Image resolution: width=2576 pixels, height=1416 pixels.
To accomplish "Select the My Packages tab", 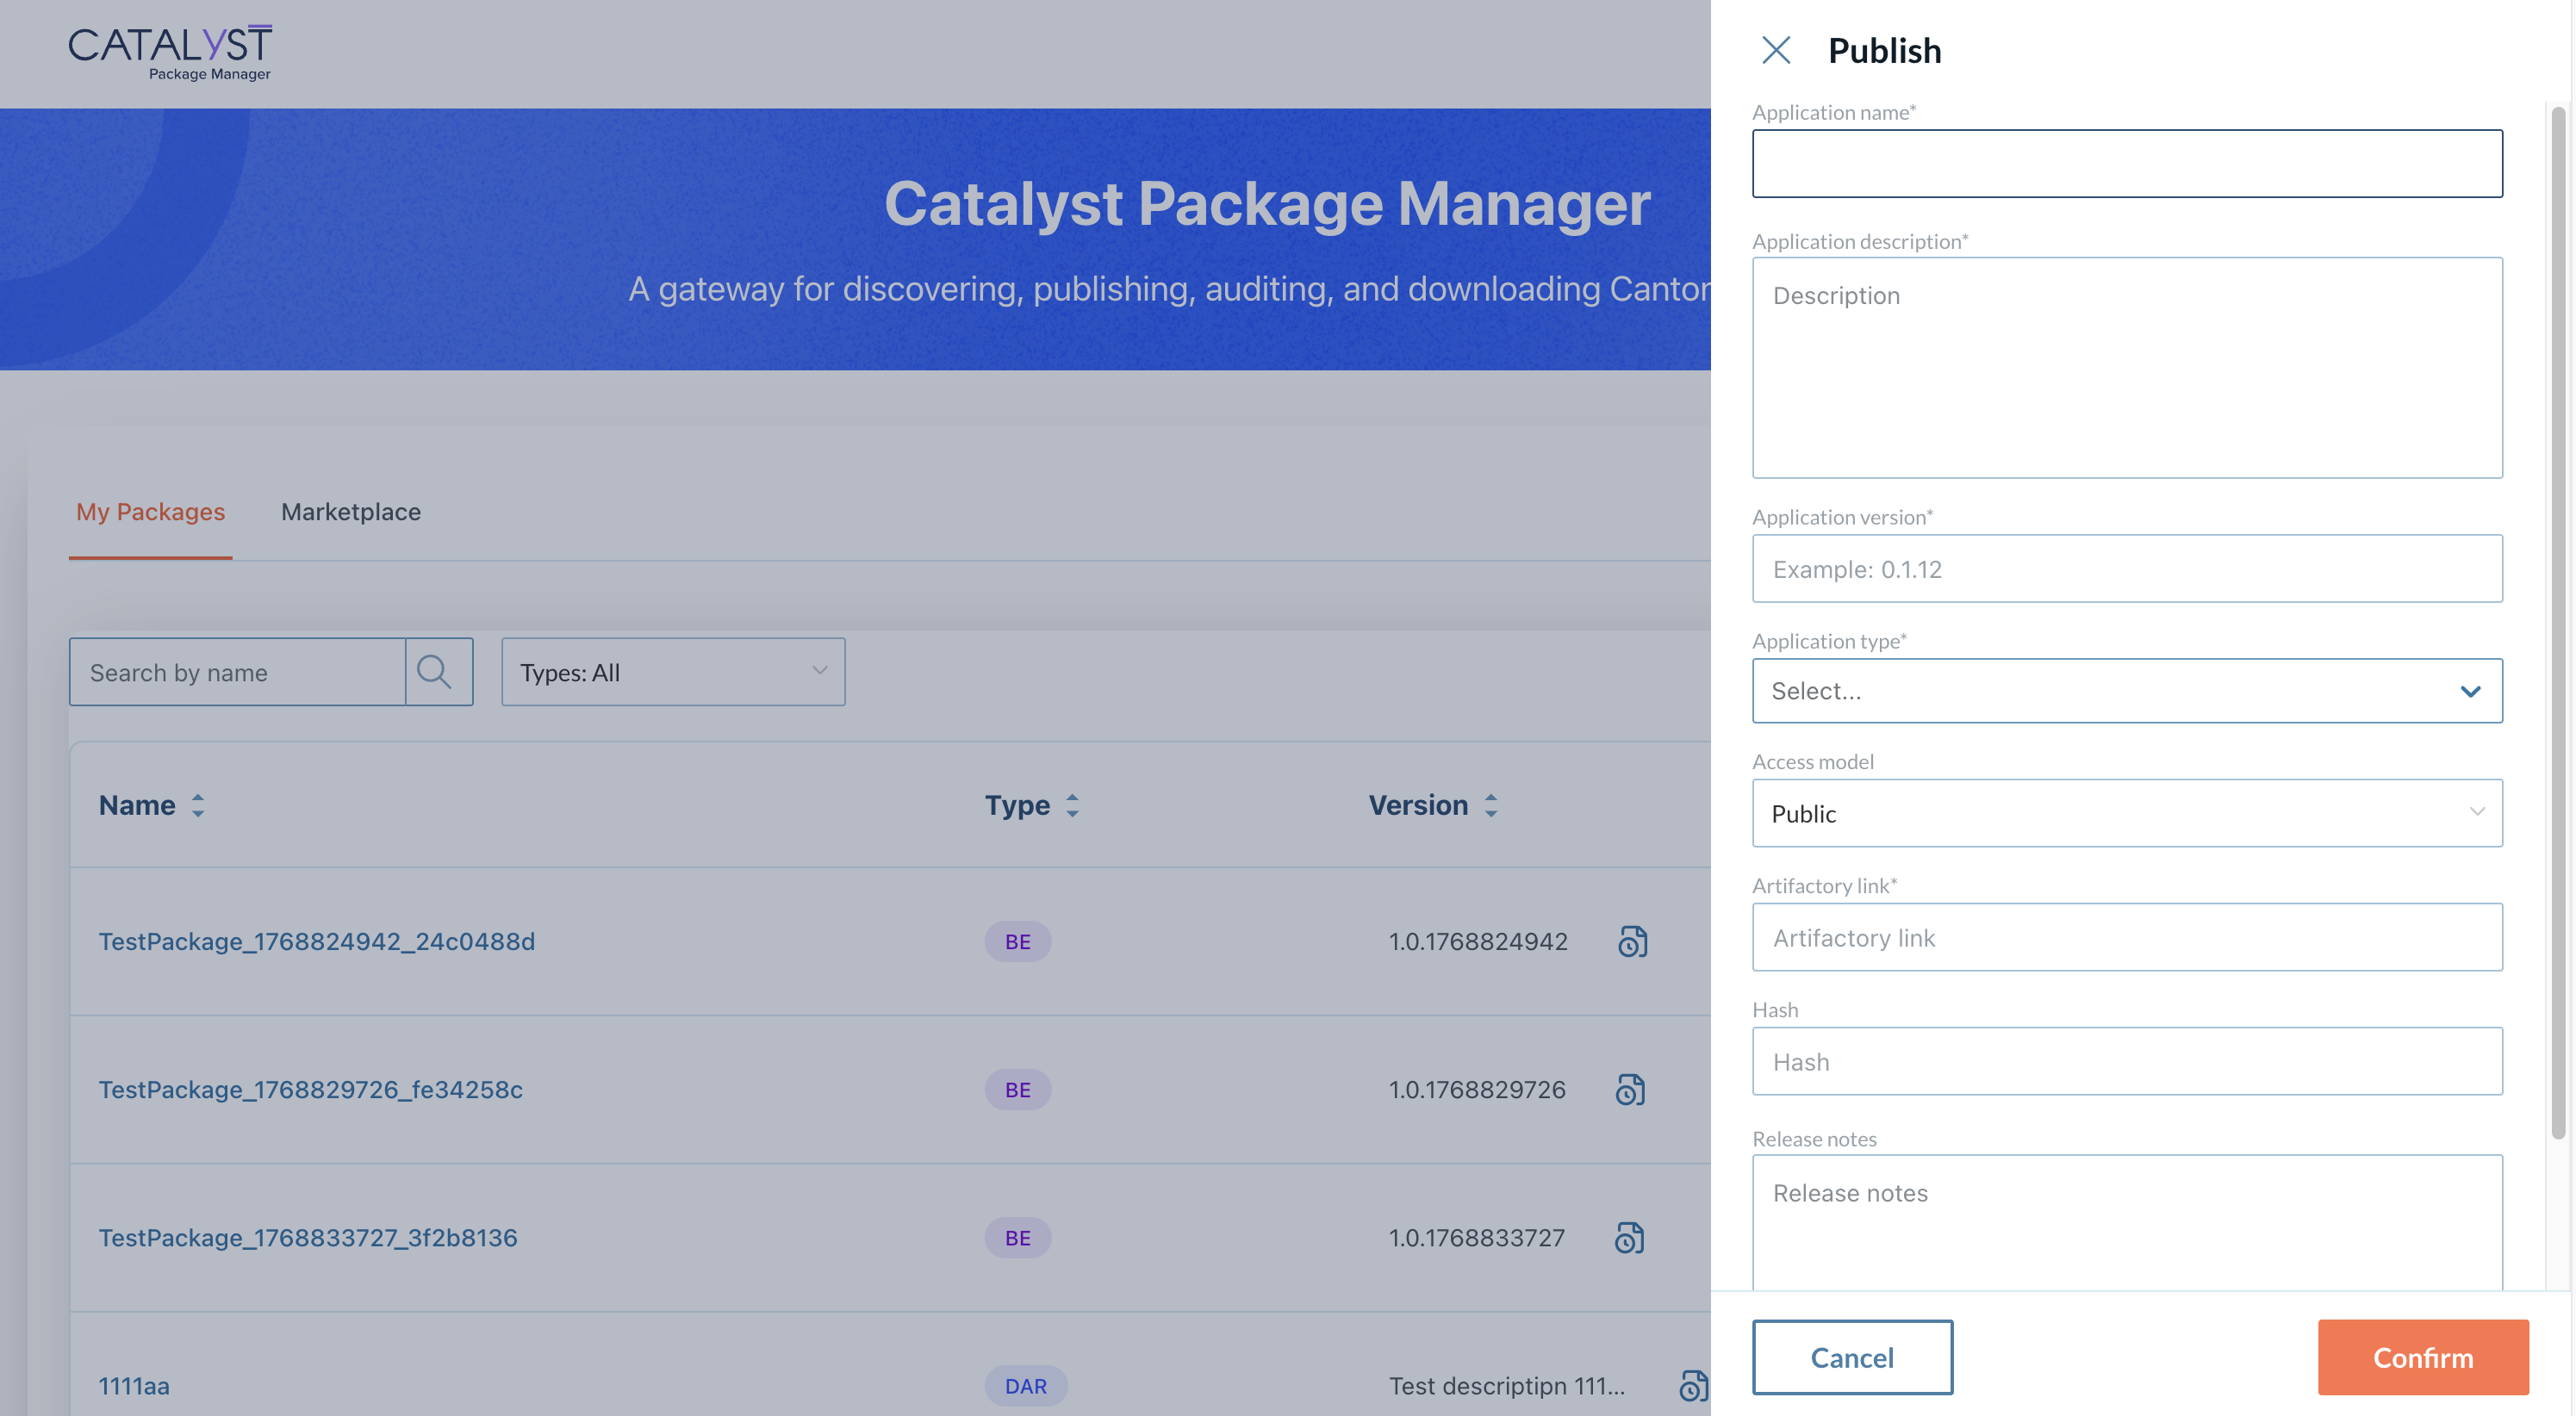I will point(150,512).
